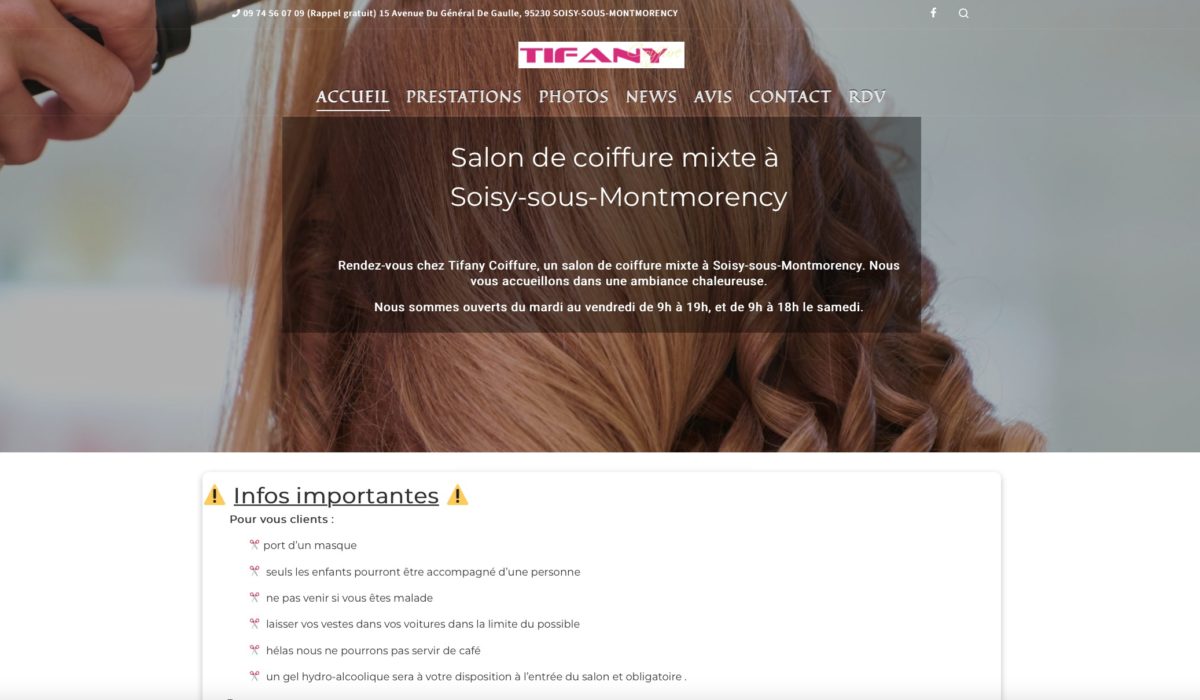Screen dimensions: 1200x700
Task: Click the phone icon in top bar
Action: pos(236,14)
